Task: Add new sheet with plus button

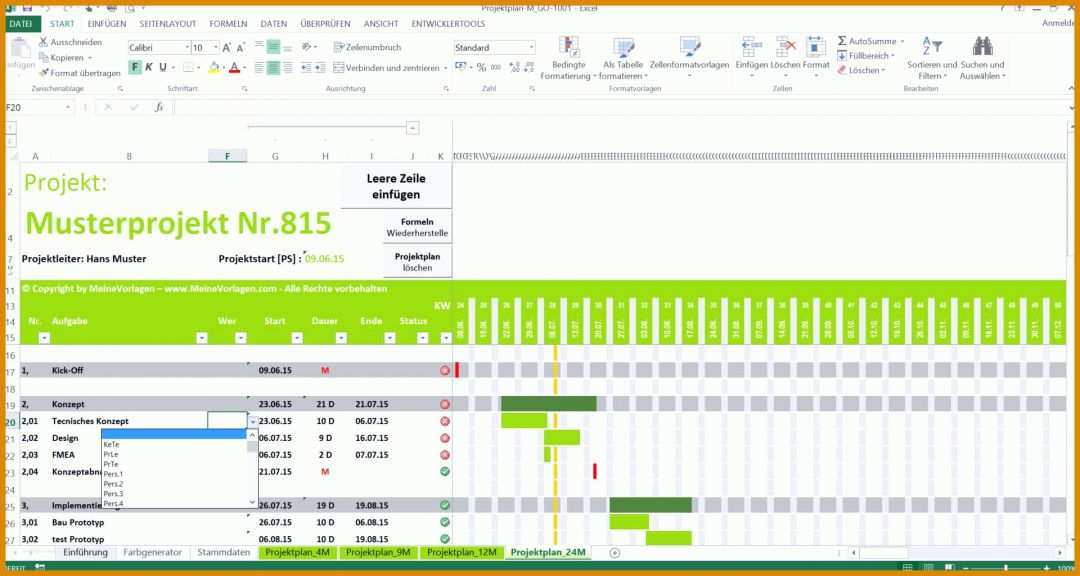Action: click(x=614, y=553)
